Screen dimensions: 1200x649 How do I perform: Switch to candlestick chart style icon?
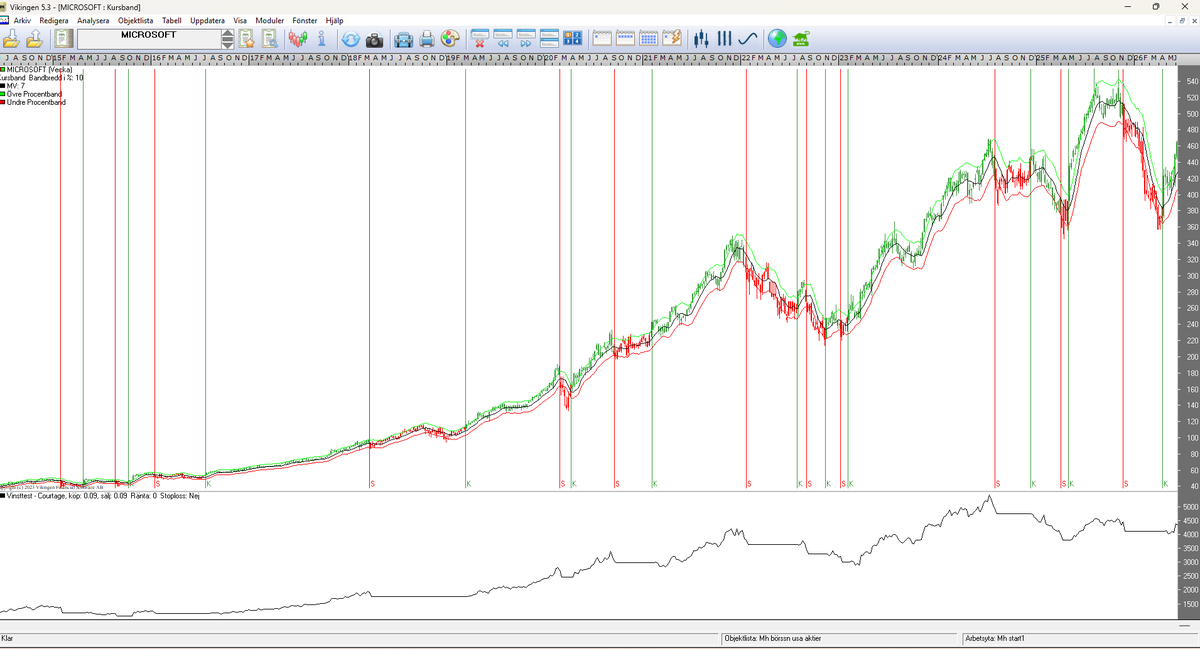[701, 39]
